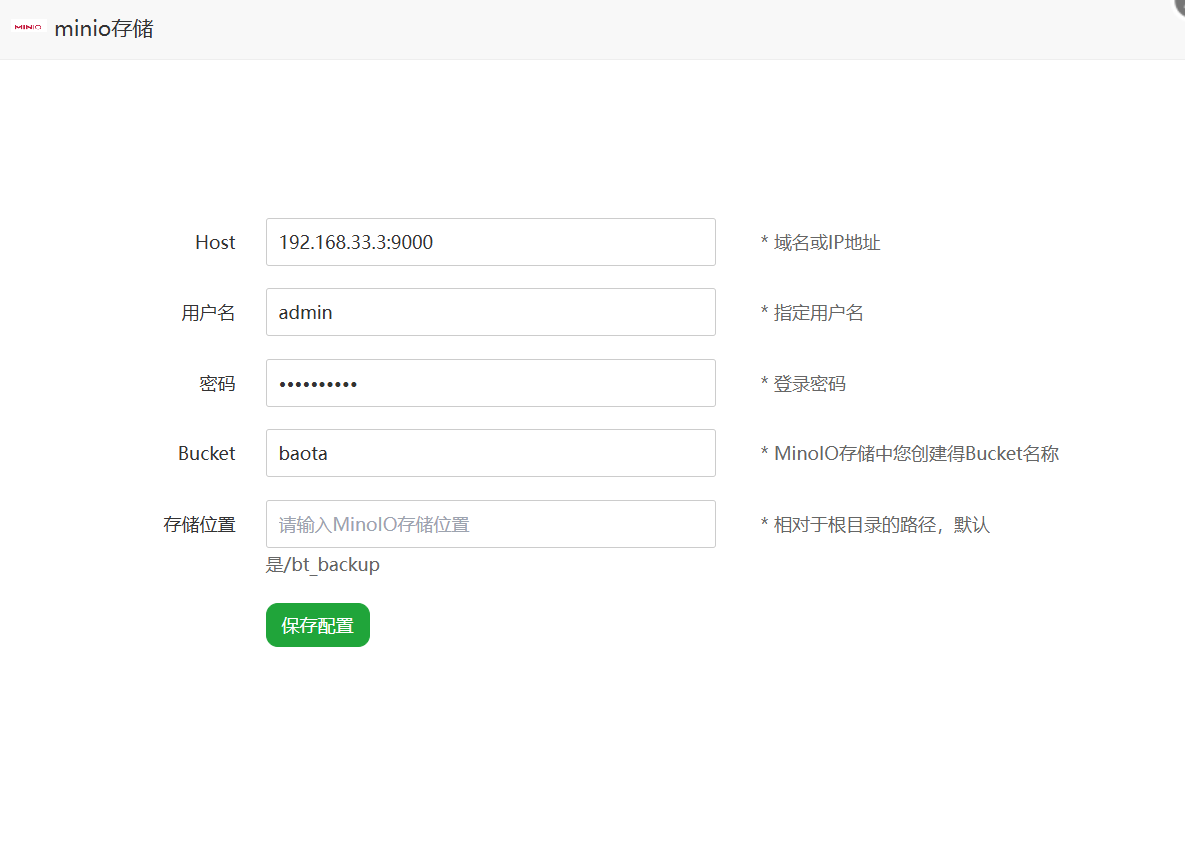Click the hint 相对于根目录的路径
This screenshot has height=852, width=1185.
coord(875,525)
